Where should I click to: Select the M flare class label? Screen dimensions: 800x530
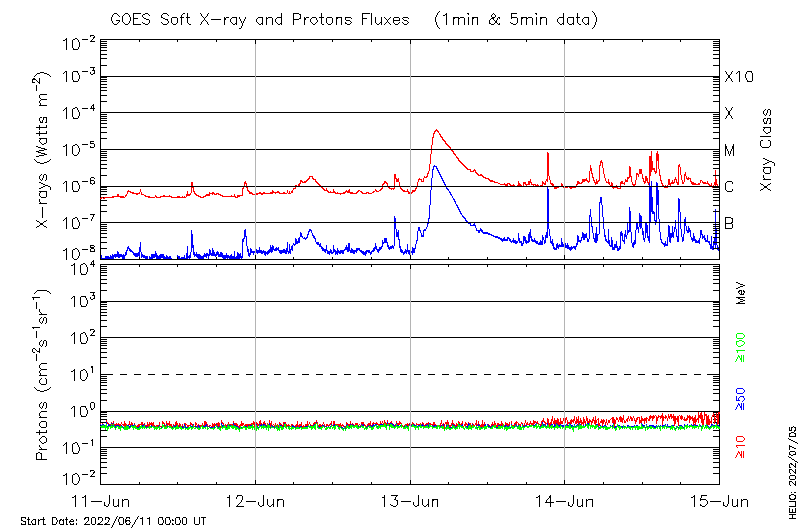(x=730, y=151)
